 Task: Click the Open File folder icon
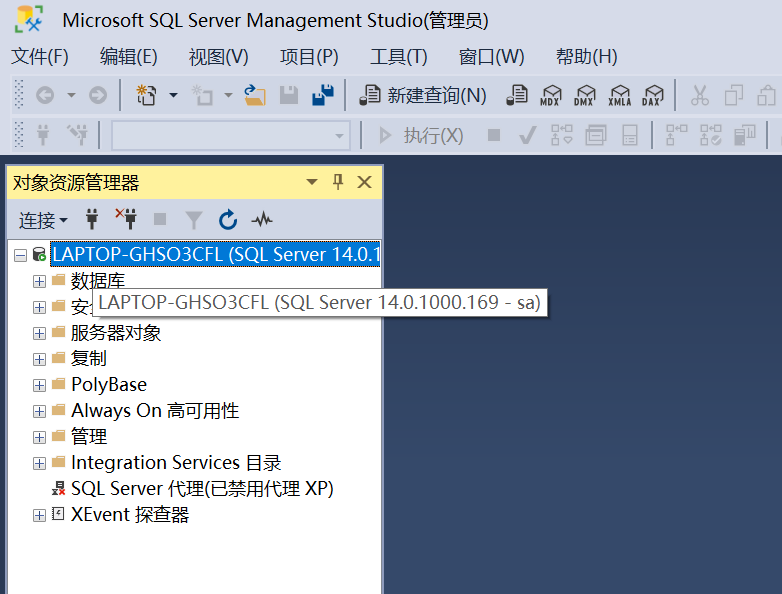point(255,95)
